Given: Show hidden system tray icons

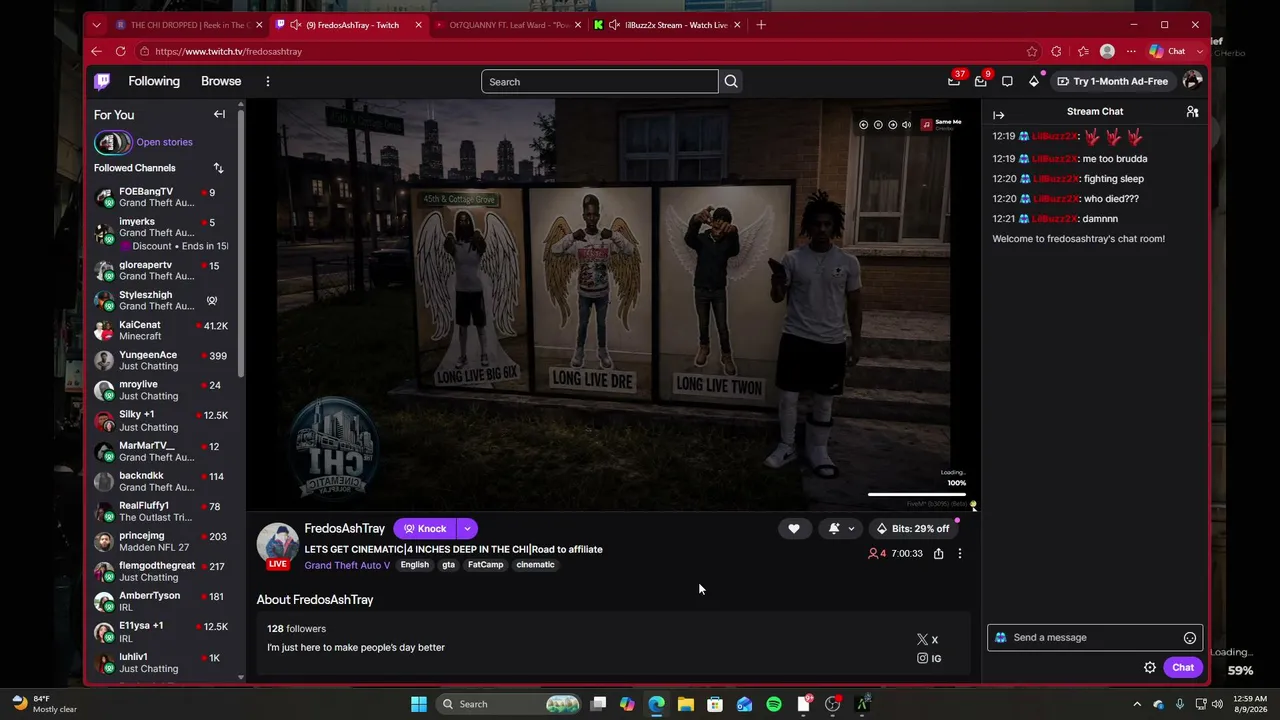Looking at the screenshot, I should click(x=1137, y=704).
